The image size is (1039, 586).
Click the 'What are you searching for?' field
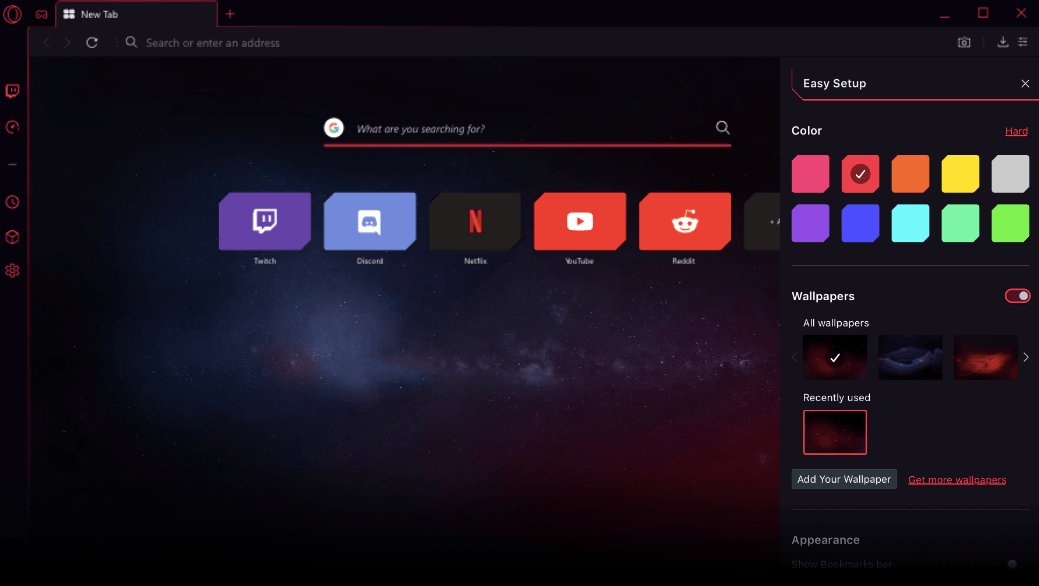click(527, 129)
